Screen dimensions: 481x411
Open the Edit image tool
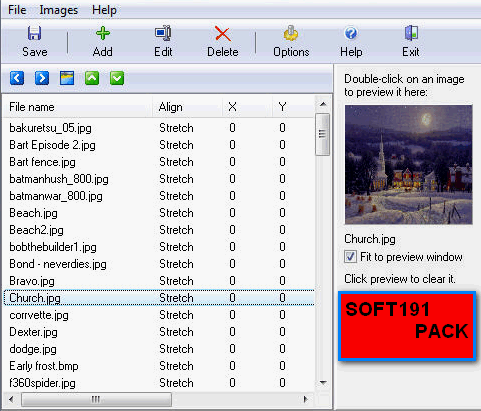point(163,33)
